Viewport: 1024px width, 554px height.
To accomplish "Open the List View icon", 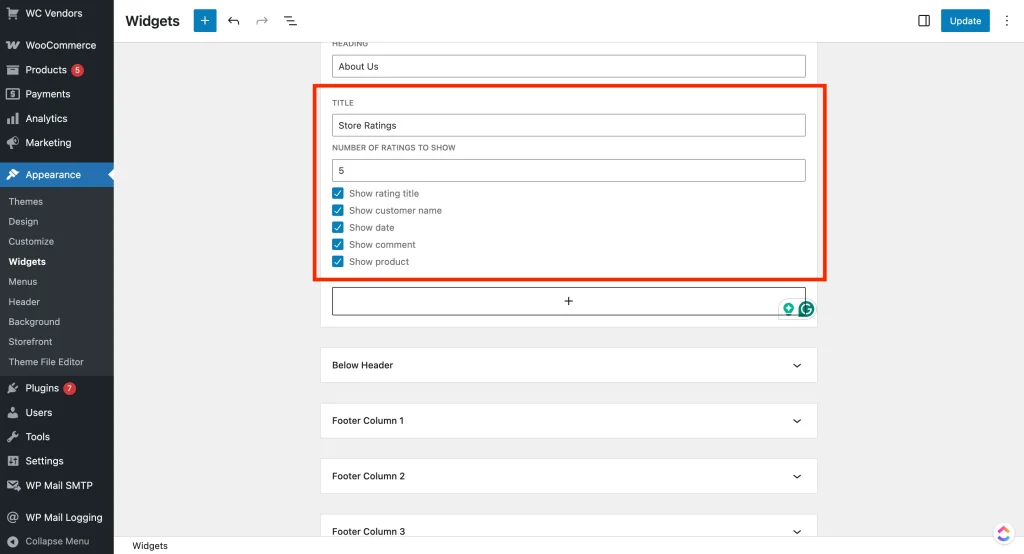I will [x=290, y=21].
